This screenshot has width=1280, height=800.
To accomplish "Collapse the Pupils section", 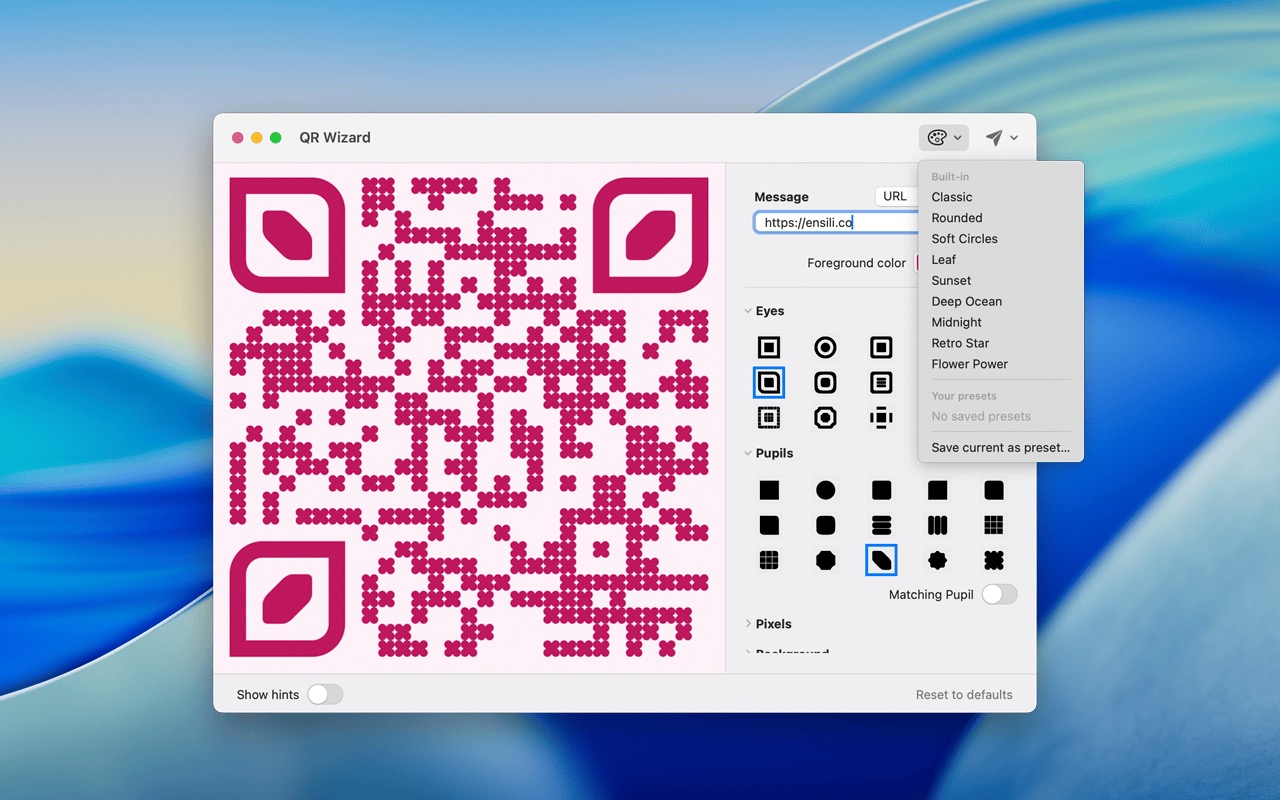I will point(748,453).
